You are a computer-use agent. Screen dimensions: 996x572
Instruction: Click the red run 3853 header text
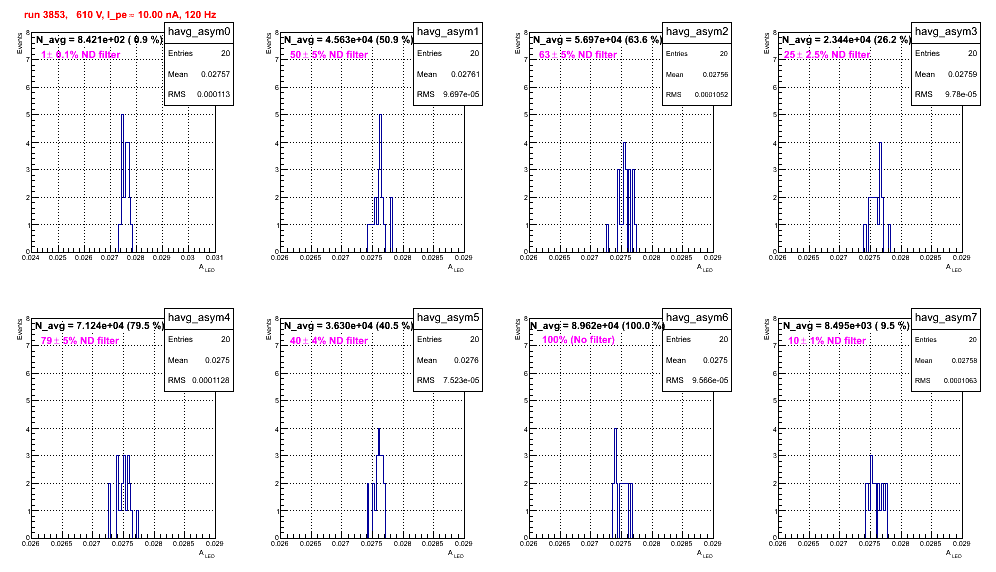pos(120,14)
